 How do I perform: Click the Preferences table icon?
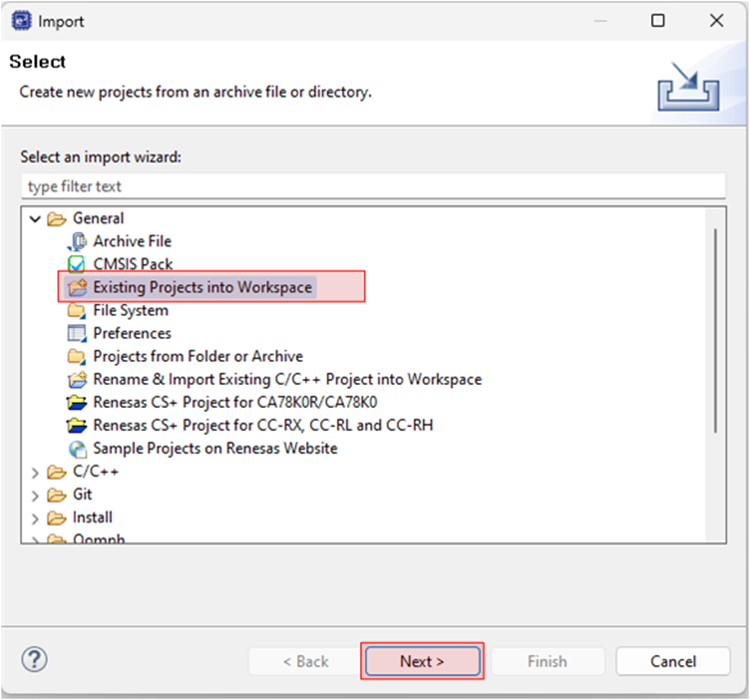click(x=77, y=333)
